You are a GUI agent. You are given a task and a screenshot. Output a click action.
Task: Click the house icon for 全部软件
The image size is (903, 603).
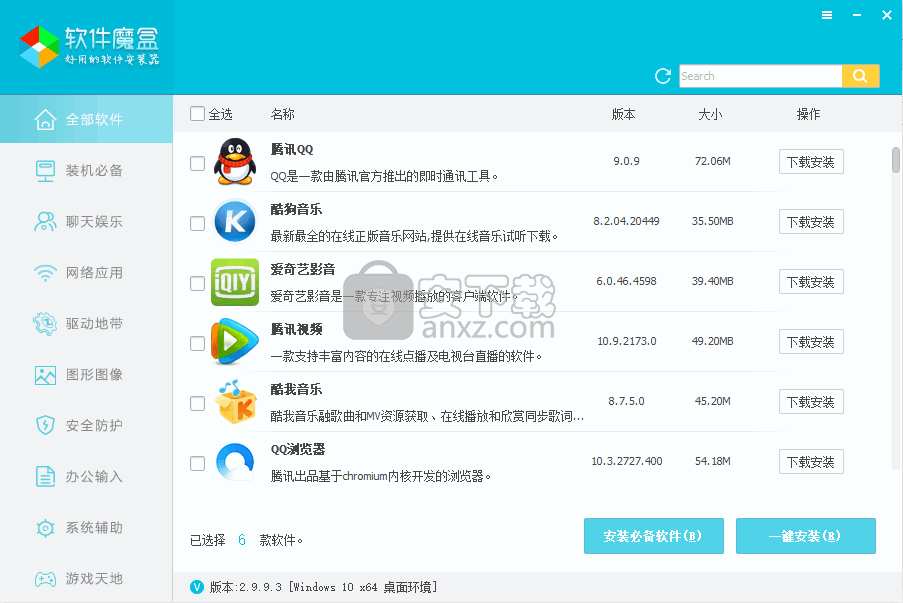click(x=45, y=120)
